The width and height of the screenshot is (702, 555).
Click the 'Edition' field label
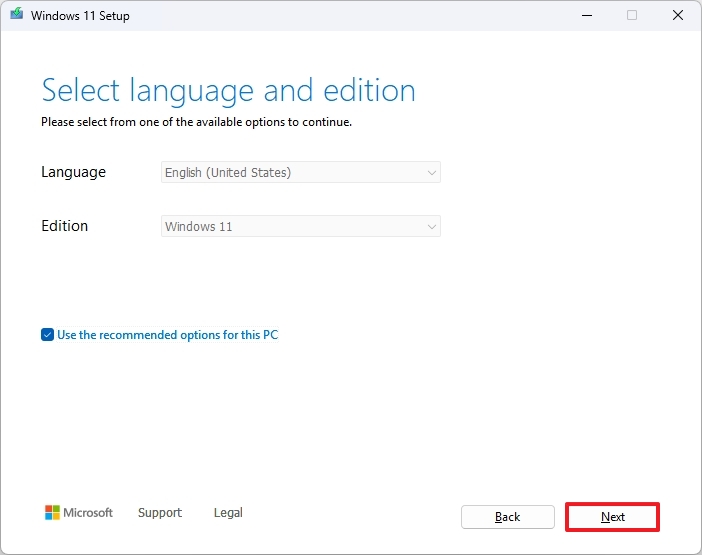coord(65,226)
